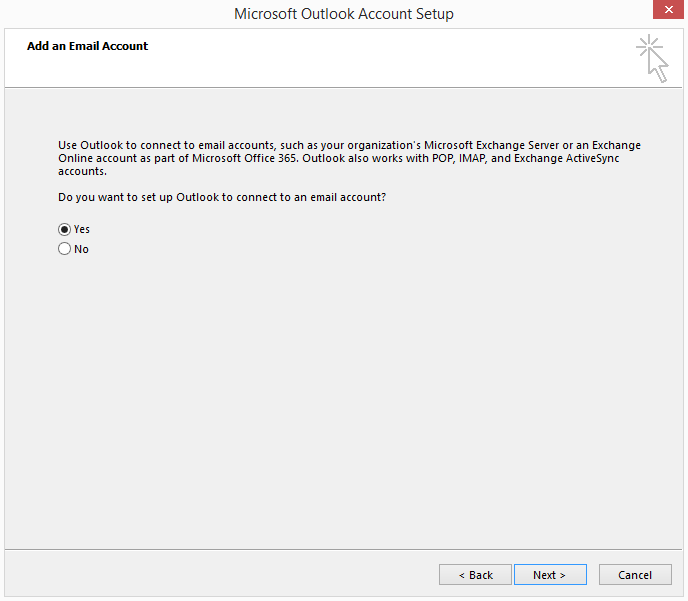Image resolution: width=688 pixels, height=601 pixels.
Task: Cancel the email account setup
Action: [634, 575]
